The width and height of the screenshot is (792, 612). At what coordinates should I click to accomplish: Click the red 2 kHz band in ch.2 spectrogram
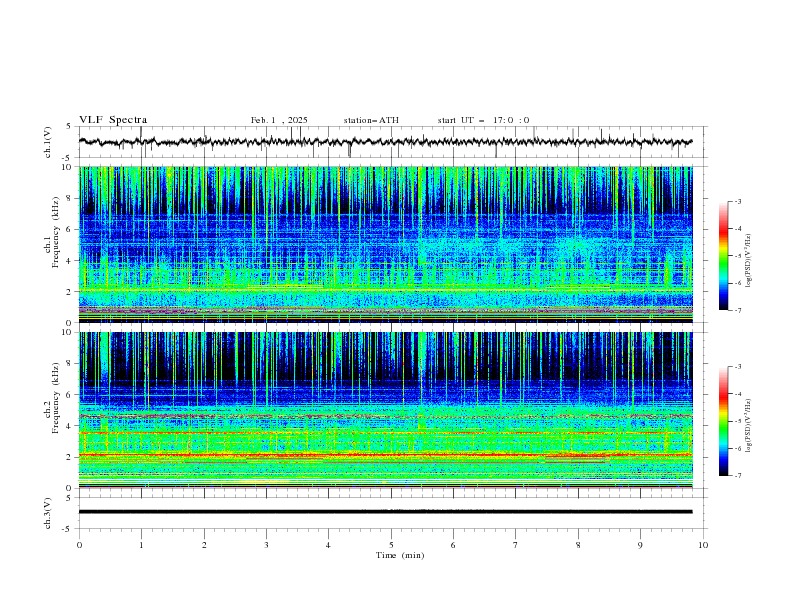(385, 455)
